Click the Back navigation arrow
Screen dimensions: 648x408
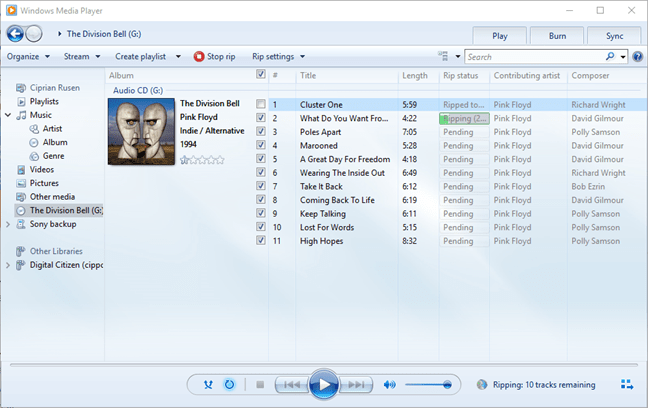click(x=15, y=34)
